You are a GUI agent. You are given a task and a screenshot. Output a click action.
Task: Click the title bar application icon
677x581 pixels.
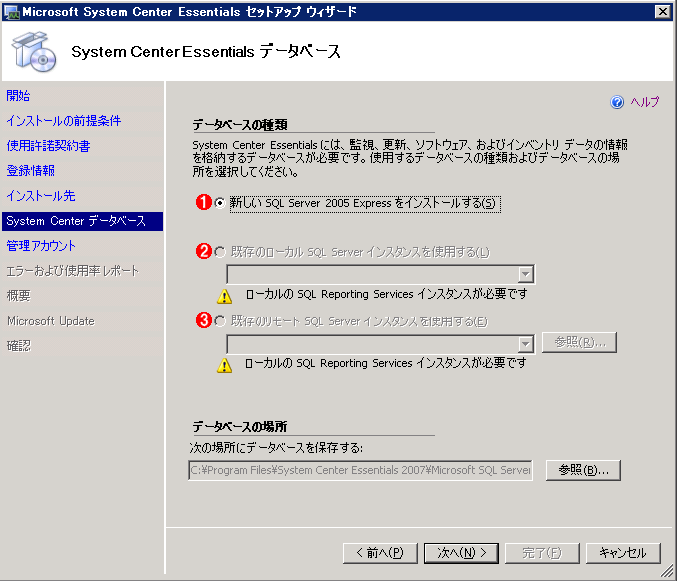(12, 12)
